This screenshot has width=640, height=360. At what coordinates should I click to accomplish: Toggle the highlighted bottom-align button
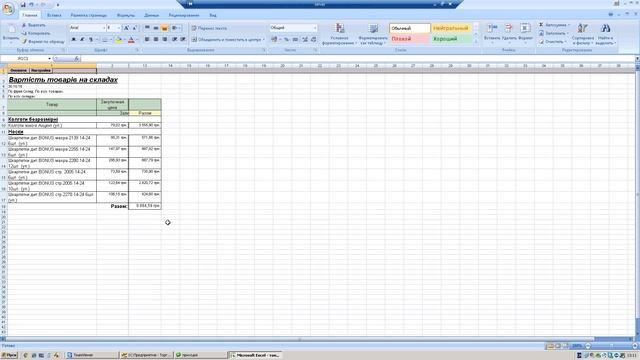click(164, 28)
